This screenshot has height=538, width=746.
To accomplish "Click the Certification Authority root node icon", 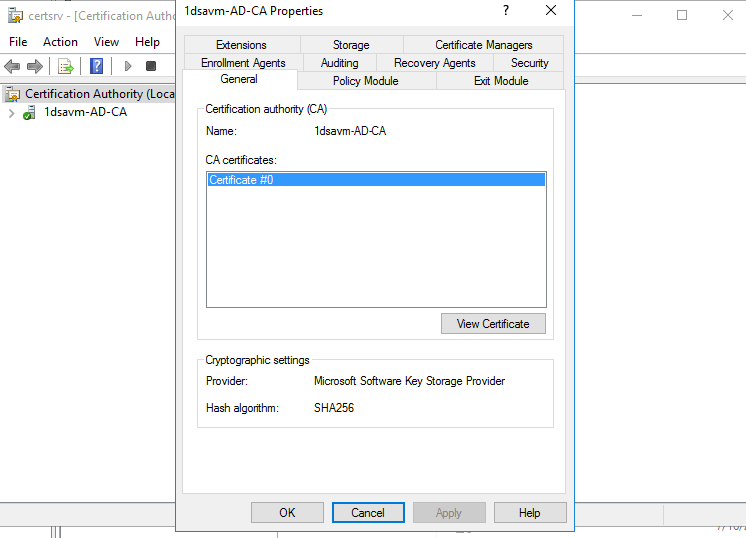I will click(x=12, y=94).
